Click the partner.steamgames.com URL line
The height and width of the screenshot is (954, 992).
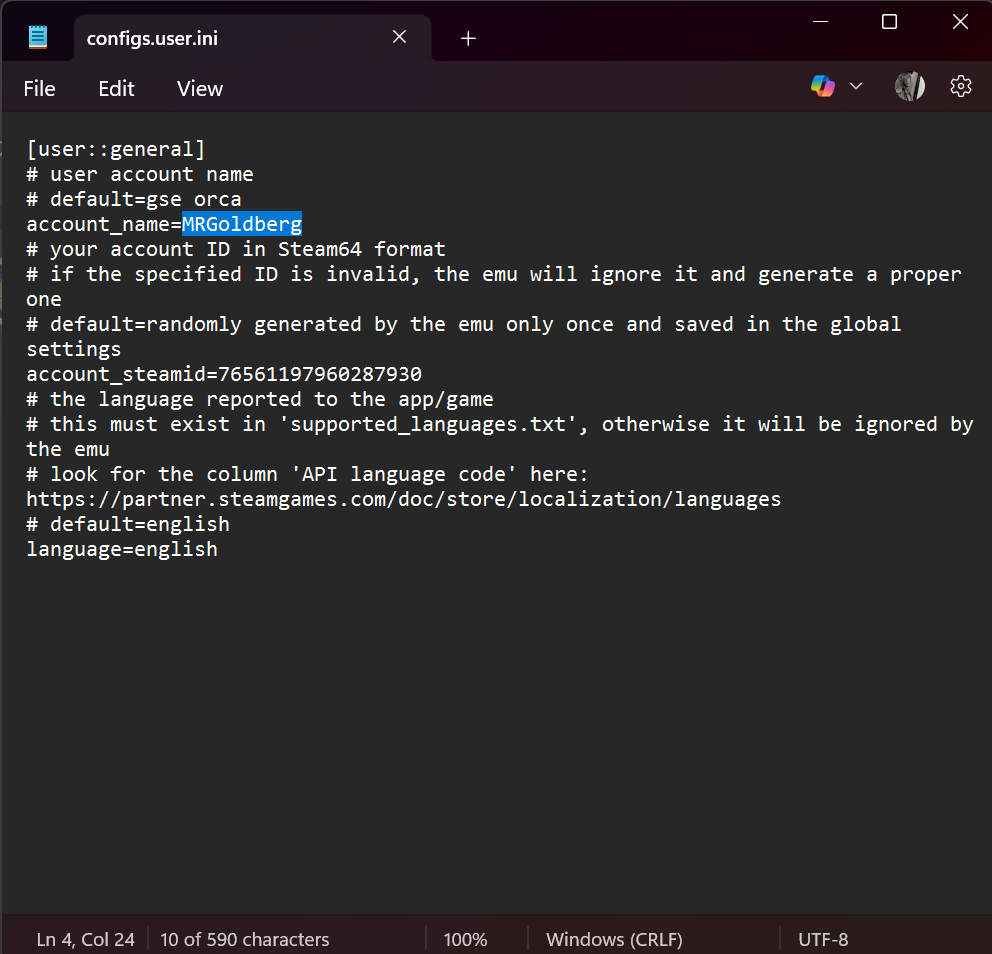[404, 499]
